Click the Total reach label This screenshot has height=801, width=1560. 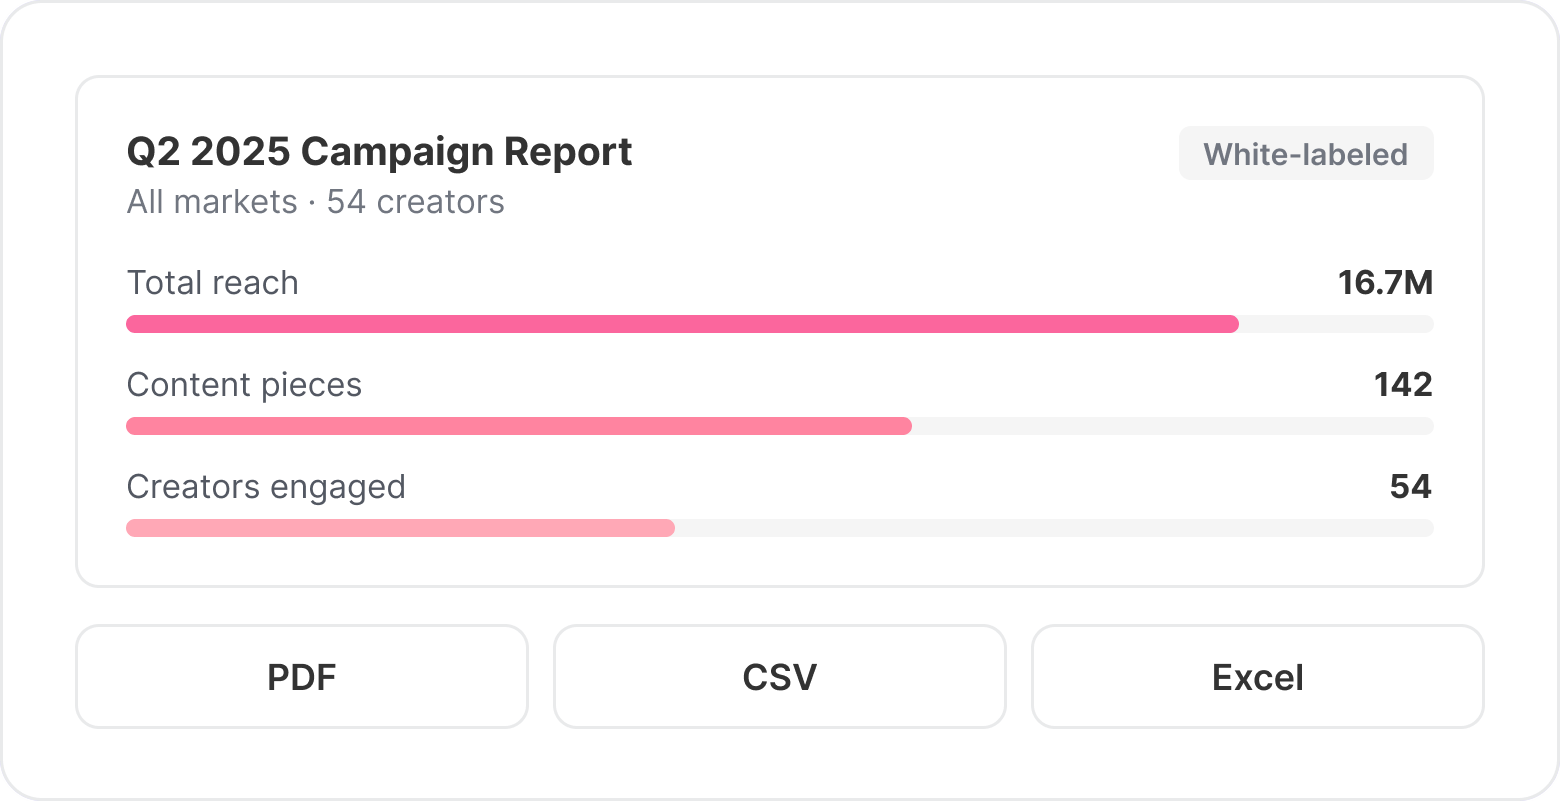(213, 283)
